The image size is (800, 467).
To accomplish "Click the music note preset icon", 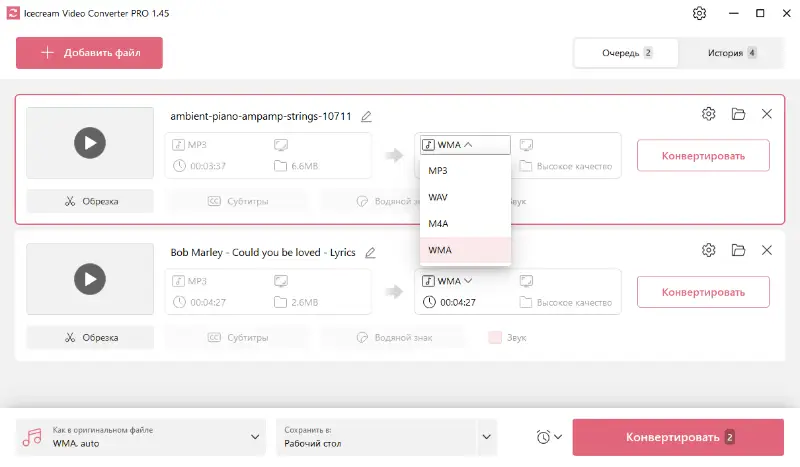I will pos(32,437).
